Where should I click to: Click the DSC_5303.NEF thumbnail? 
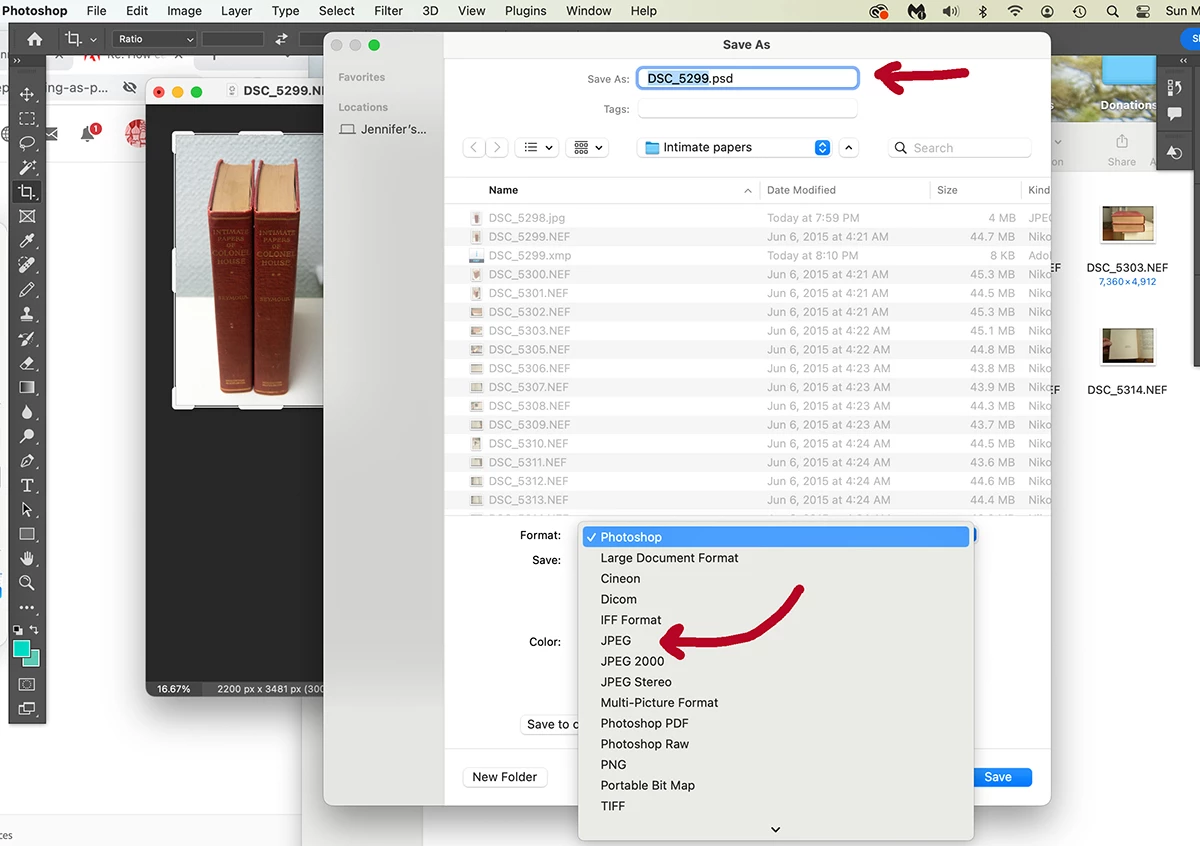[1127, 225]
